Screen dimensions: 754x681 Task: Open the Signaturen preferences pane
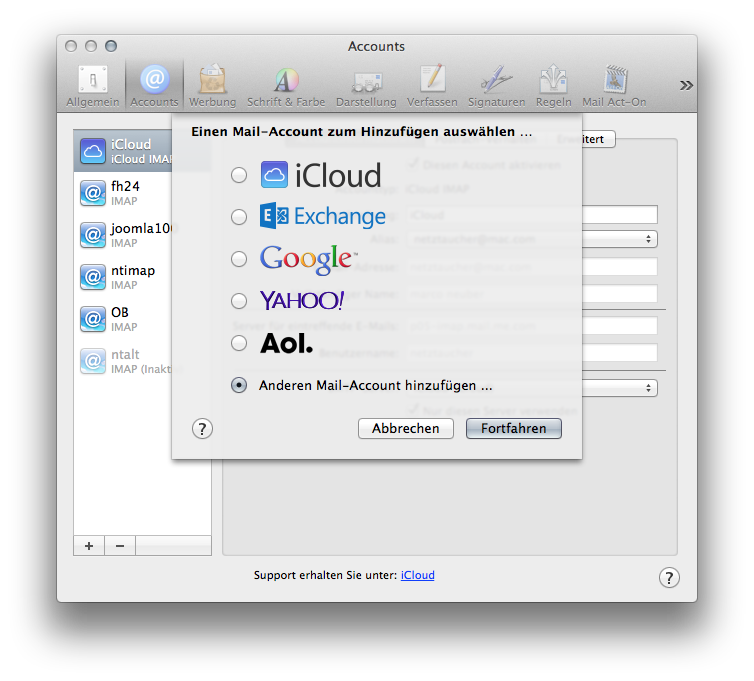(496, 86)
